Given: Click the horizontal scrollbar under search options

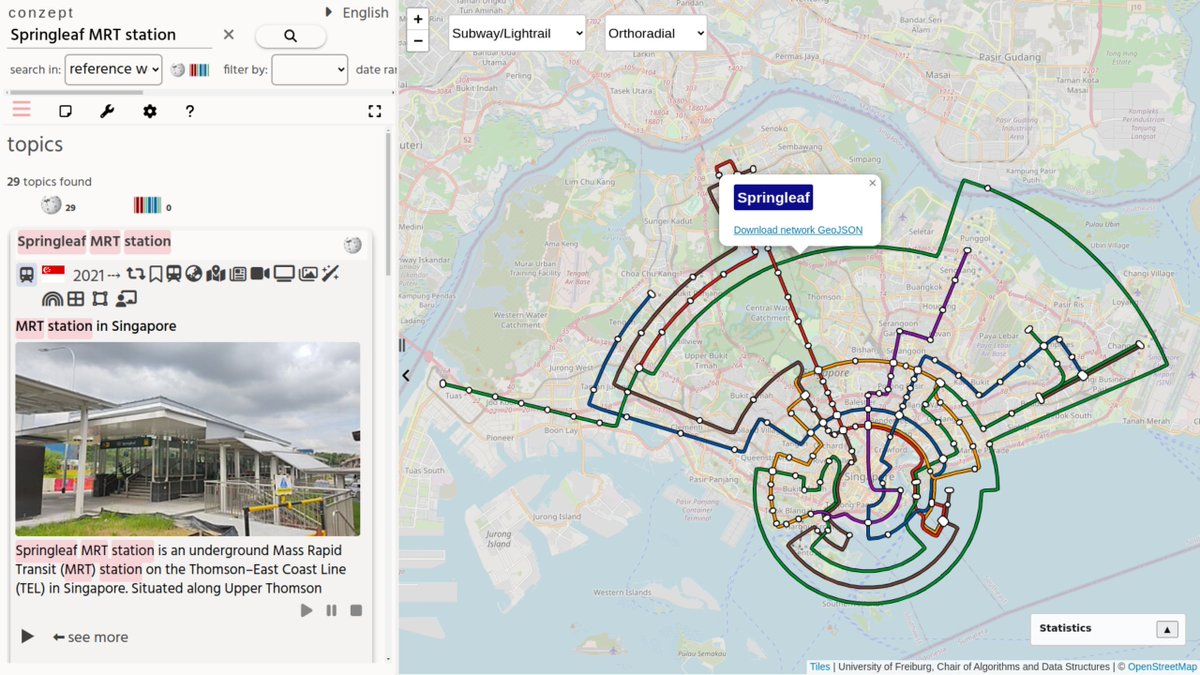Looking at the screenshot, I should (75, 92).
